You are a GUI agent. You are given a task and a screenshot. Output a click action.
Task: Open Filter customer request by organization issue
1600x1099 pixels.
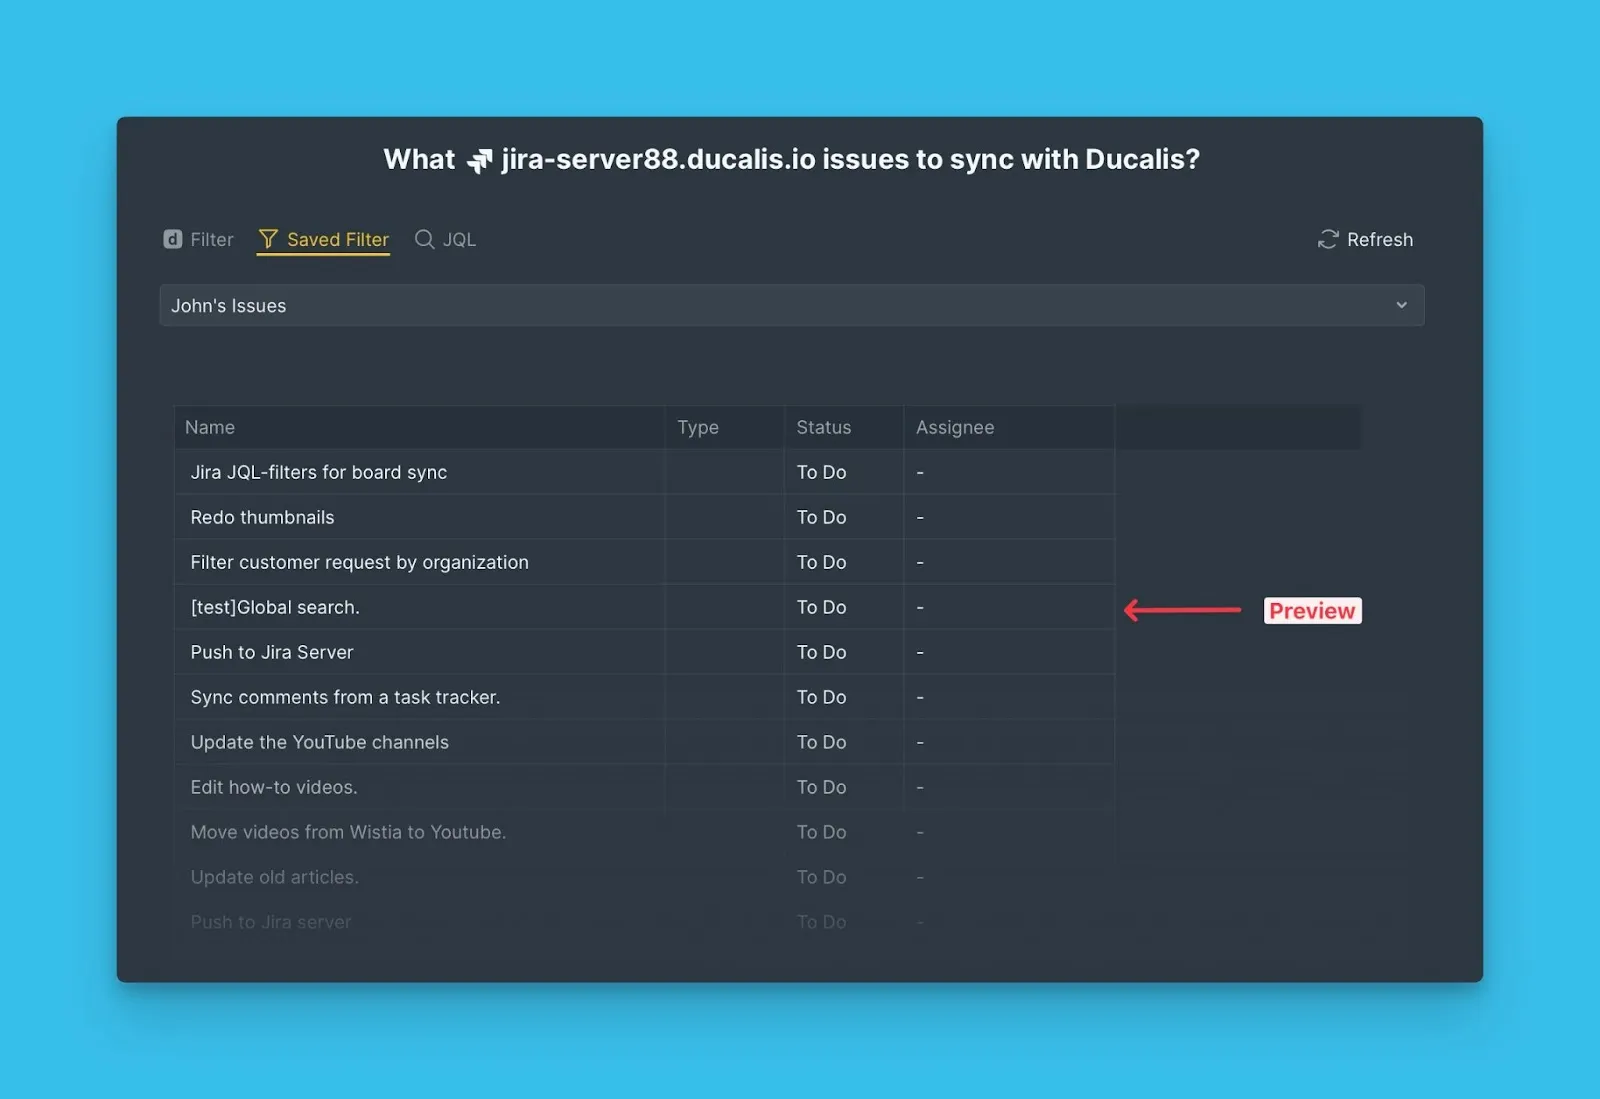click(359, 562)
